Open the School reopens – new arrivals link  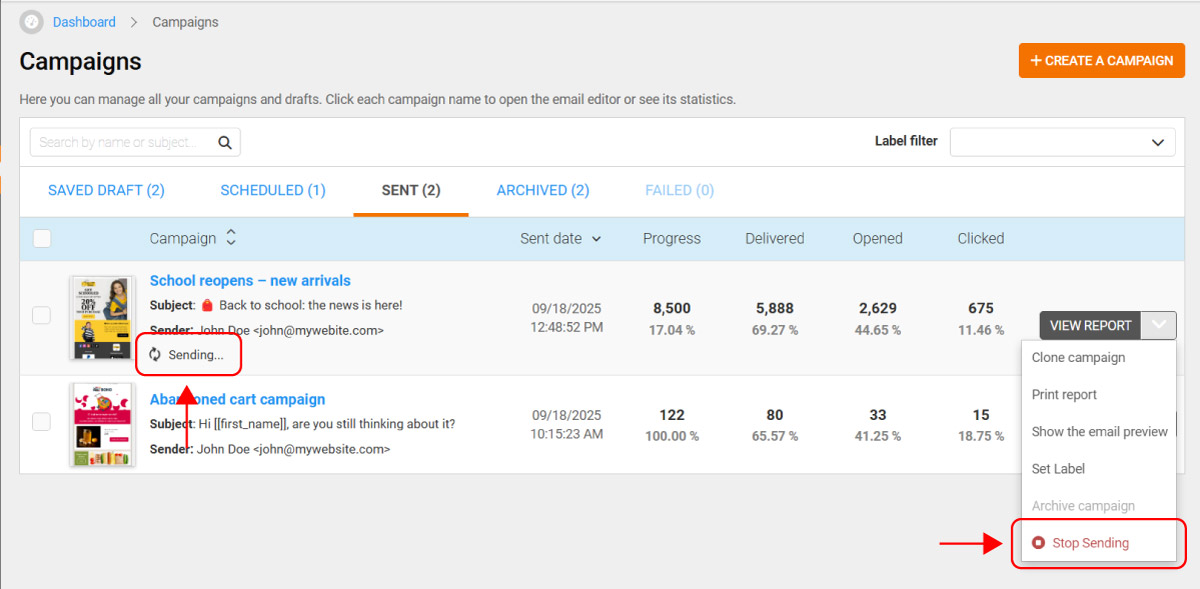click(x=250, y=281)
